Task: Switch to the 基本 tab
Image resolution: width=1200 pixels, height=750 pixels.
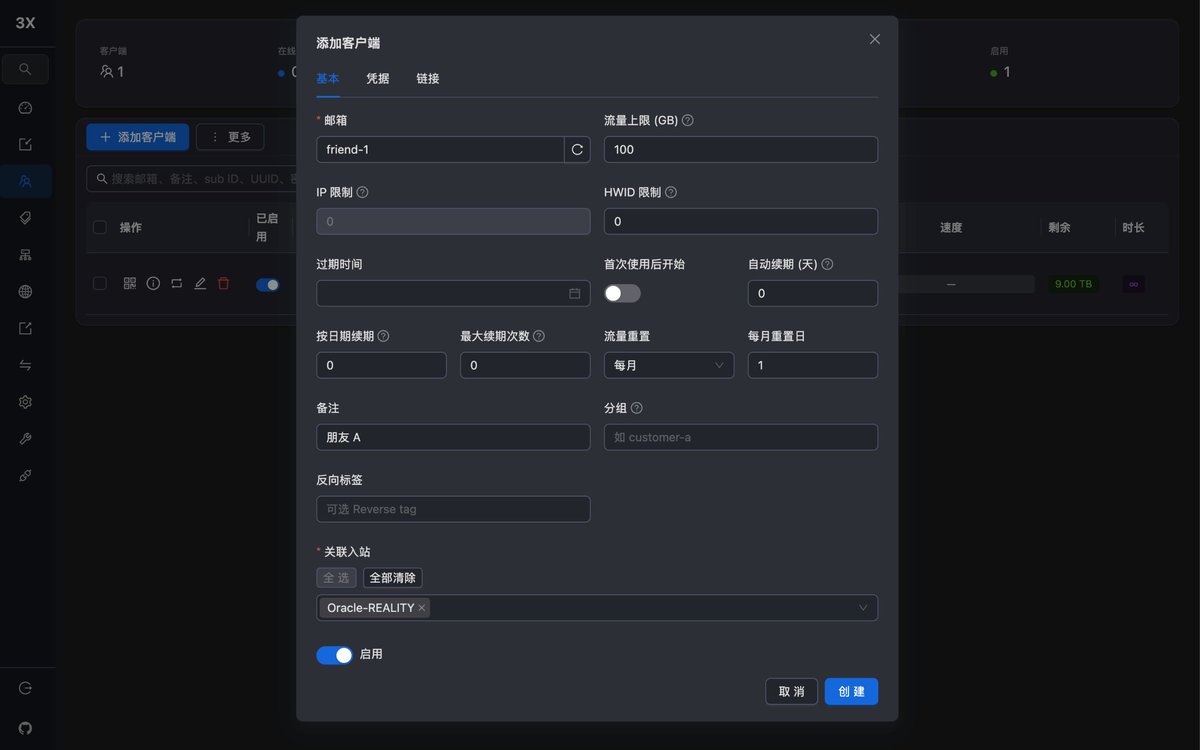Action: (328, 79)
